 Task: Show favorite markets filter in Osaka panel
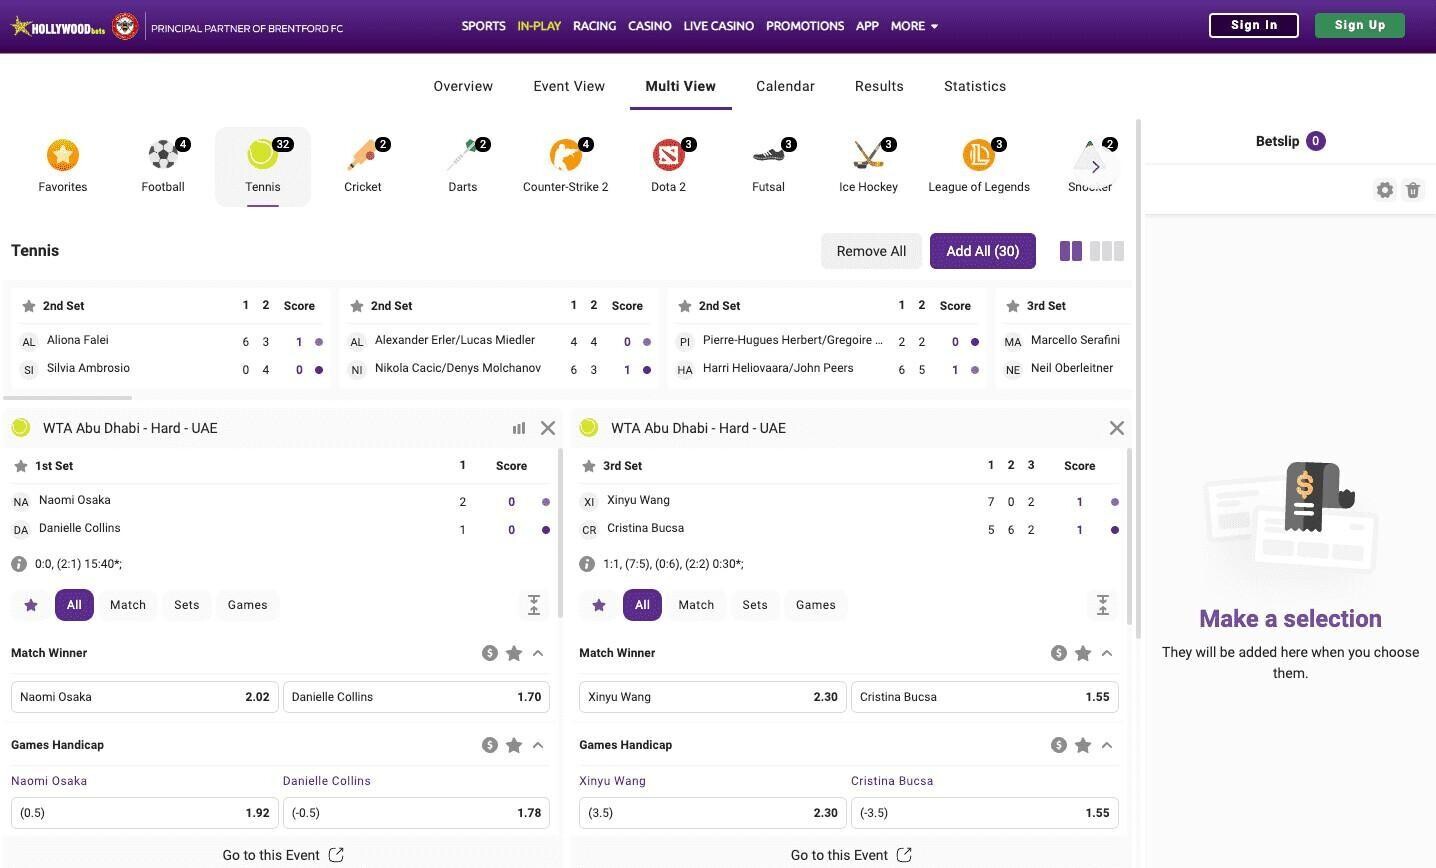(x=31, y=605)
